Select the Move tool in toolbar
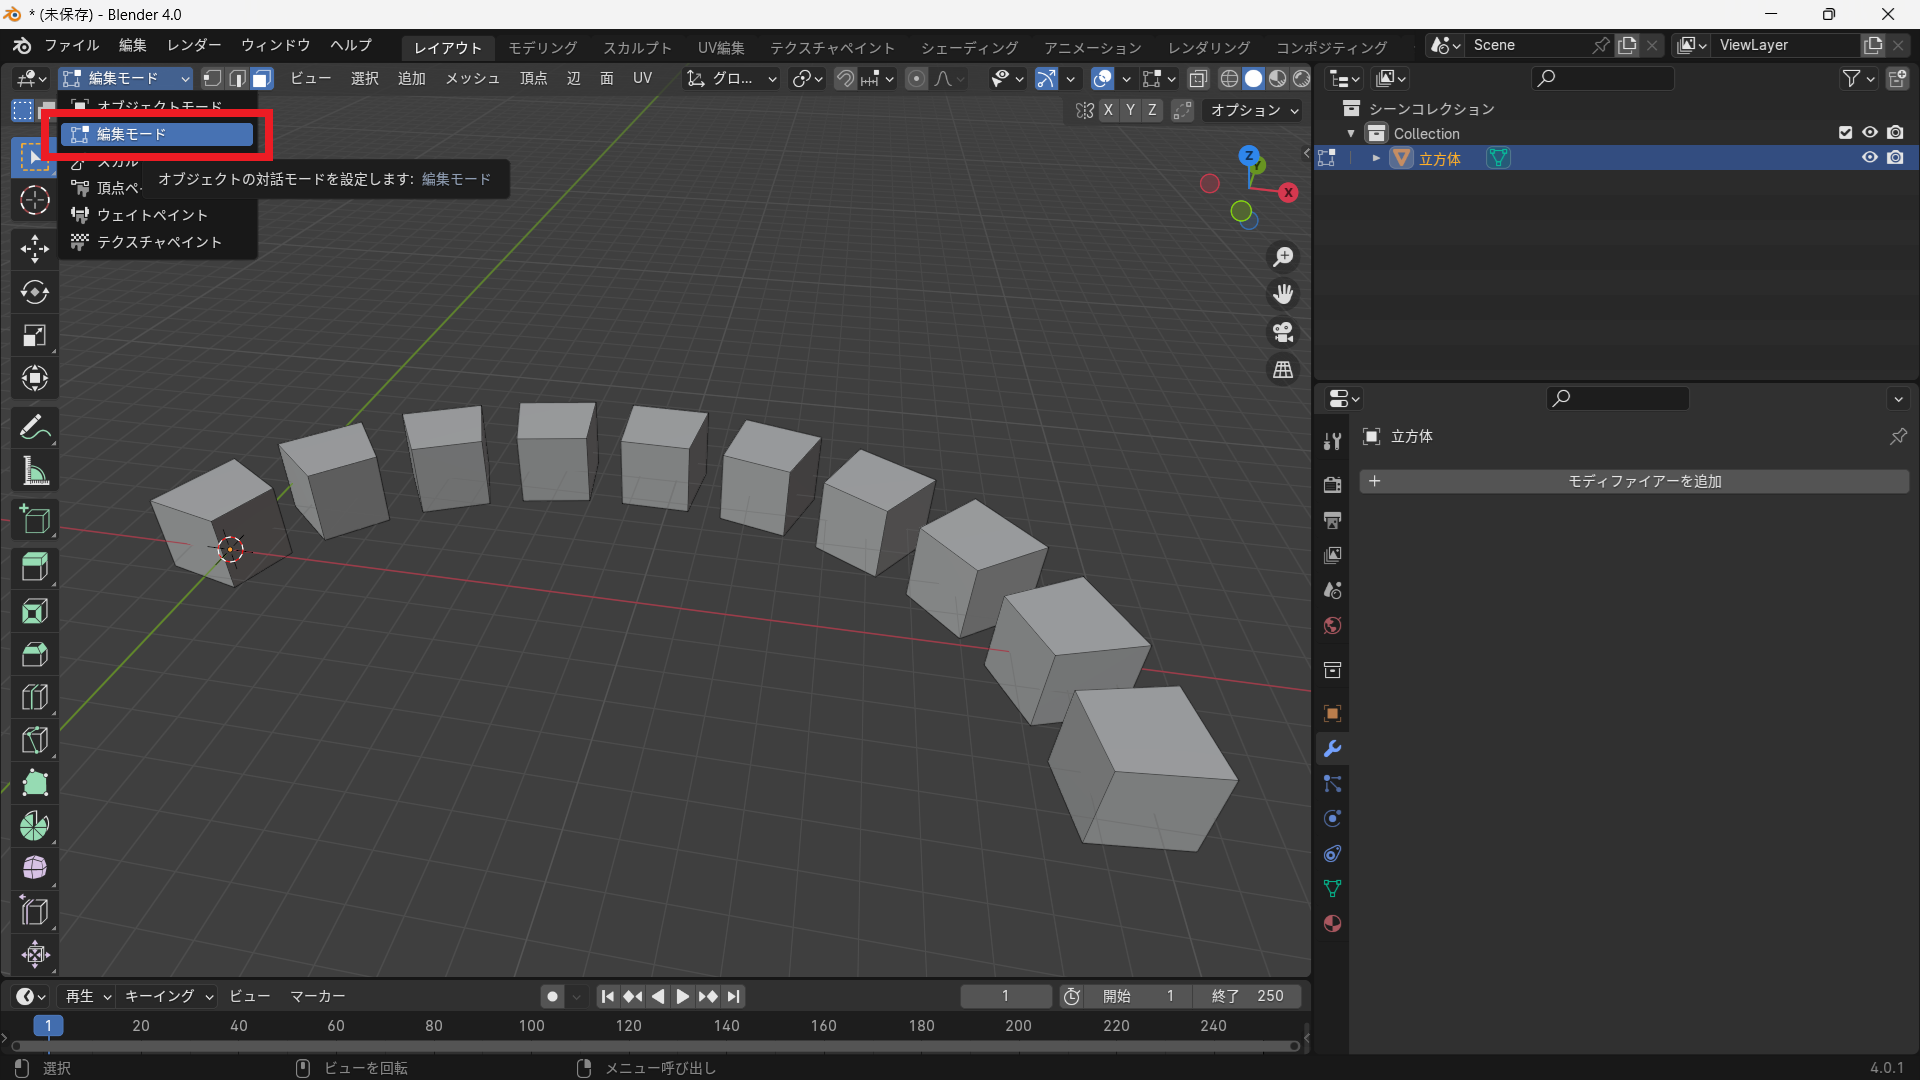Image resolution: width=1920 pixels, height=1080 pixels. coord(35,248)
